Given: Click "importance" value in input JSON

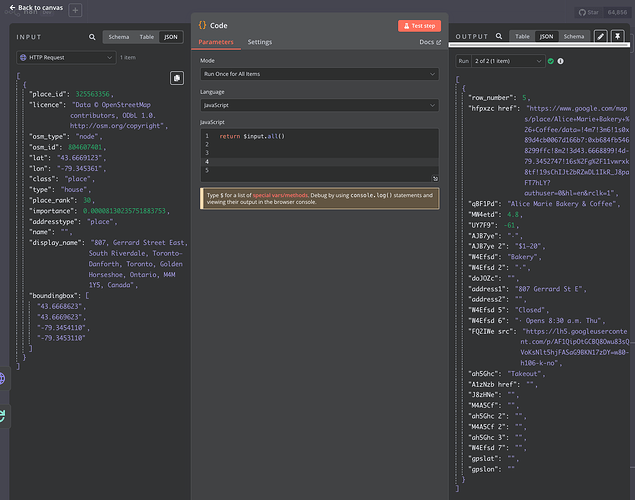Looking at the screenshot, I should coord(124,211).
